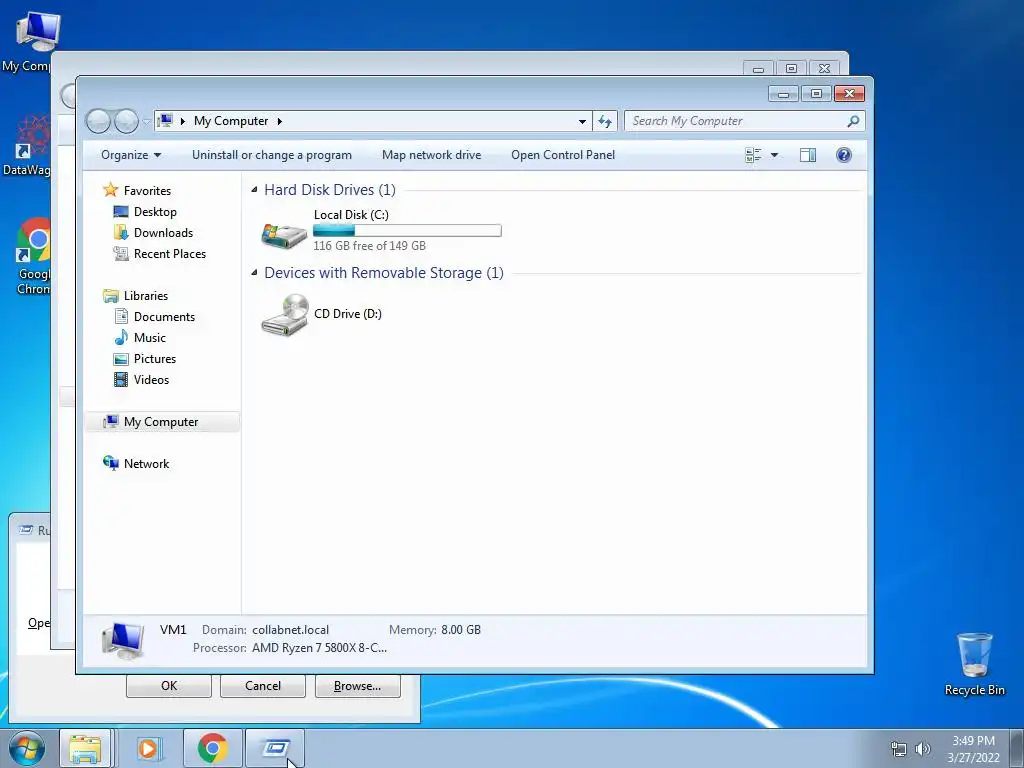This screenshot has width=1024, height=768.
Task: Click Map network drive
Action: point(432,155)
